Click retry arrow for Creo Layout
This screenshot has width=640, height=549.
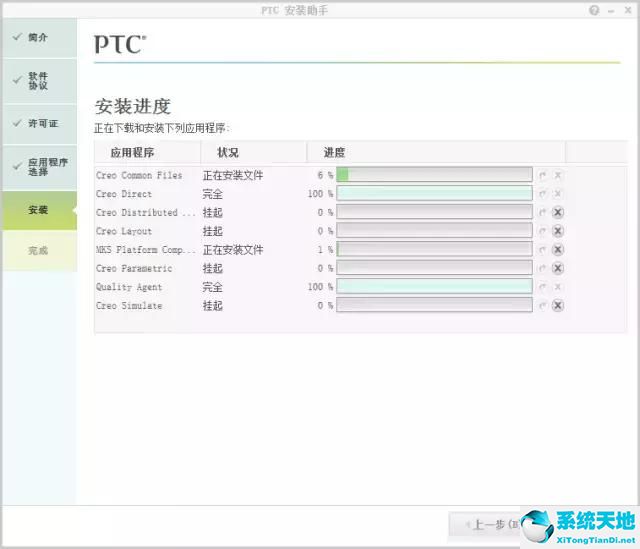pos(542,231)
